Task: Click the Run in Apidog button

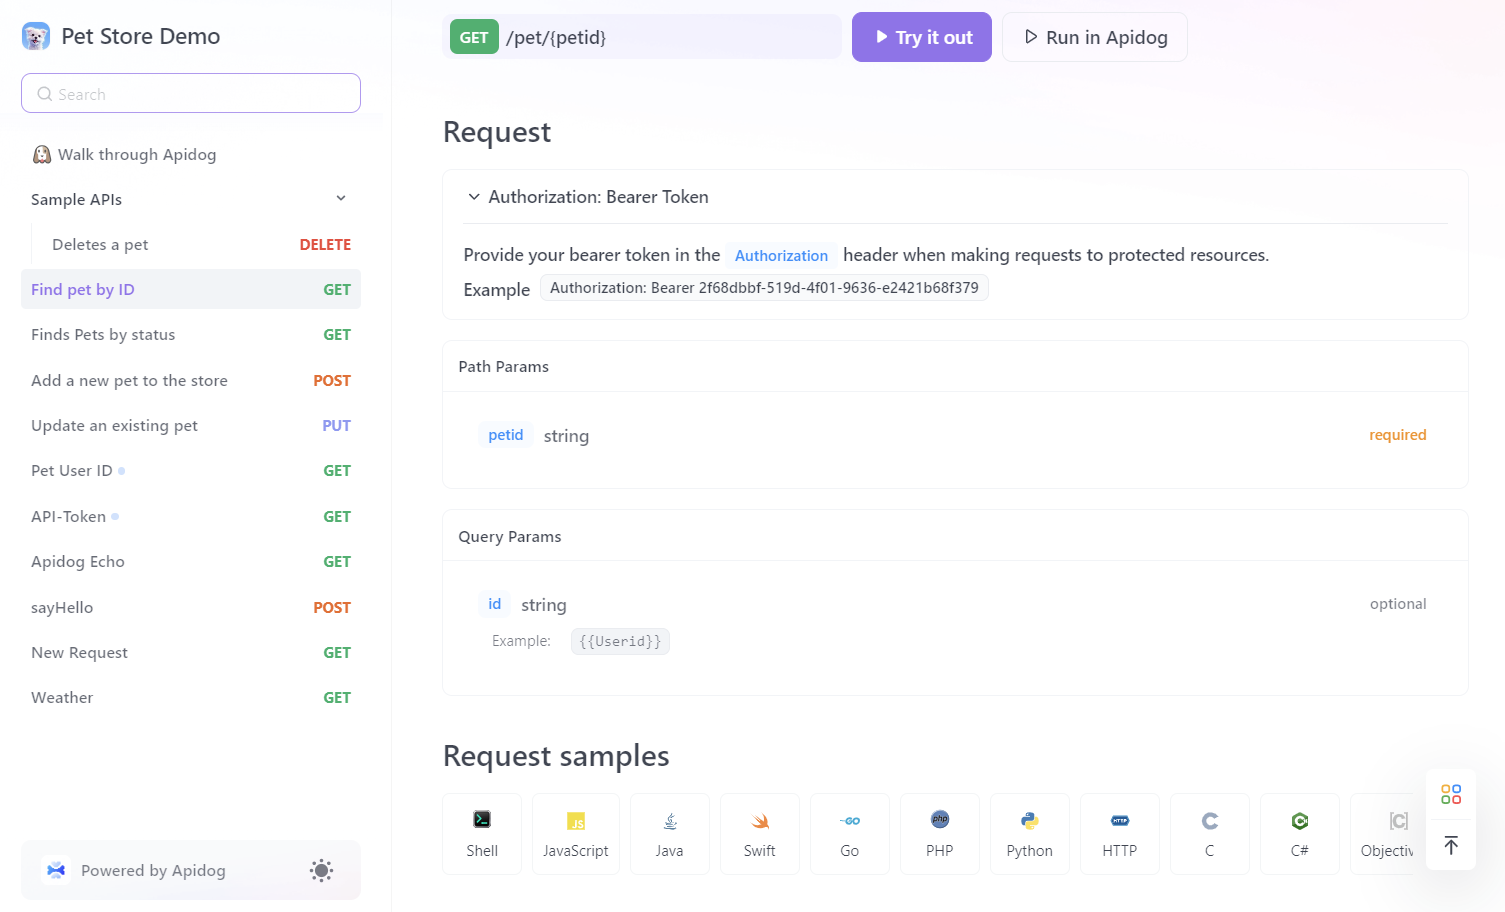Action: (x=1094, y=37)
